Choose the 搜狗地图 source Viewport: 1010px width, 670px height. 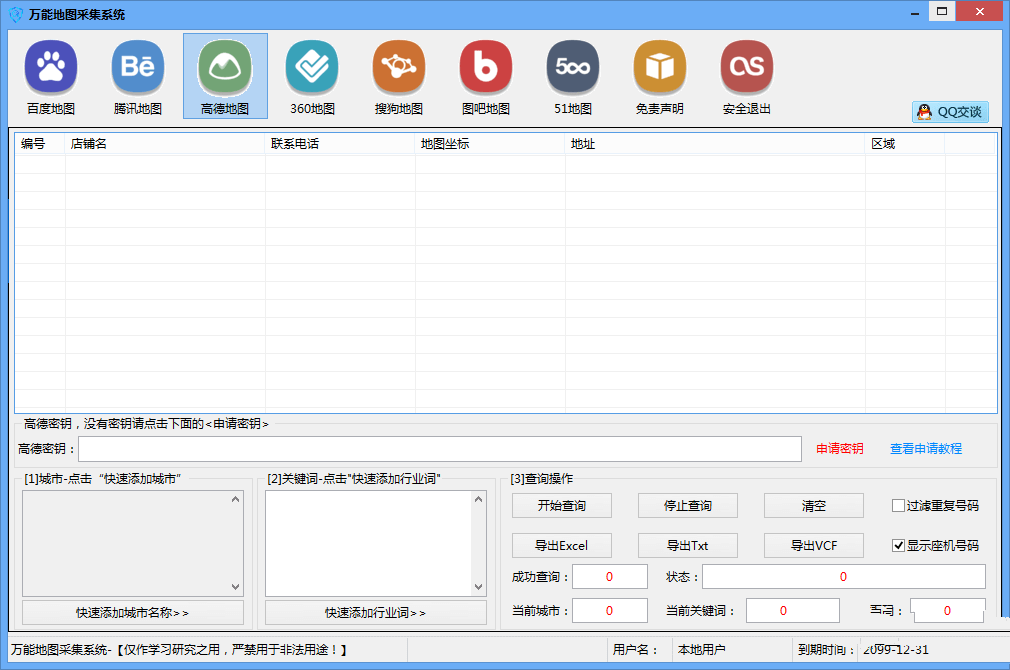click(399, 76)
